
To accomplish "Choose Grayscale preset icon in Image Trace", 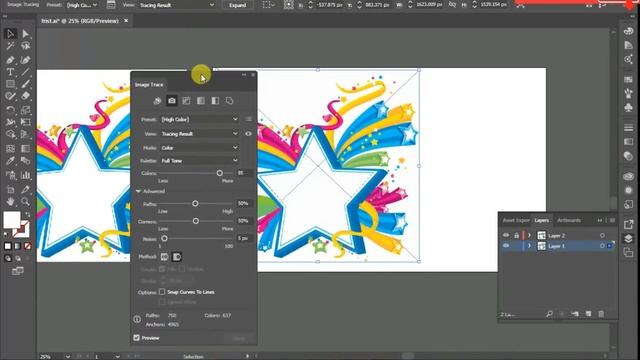I will (x=201, y=101).
